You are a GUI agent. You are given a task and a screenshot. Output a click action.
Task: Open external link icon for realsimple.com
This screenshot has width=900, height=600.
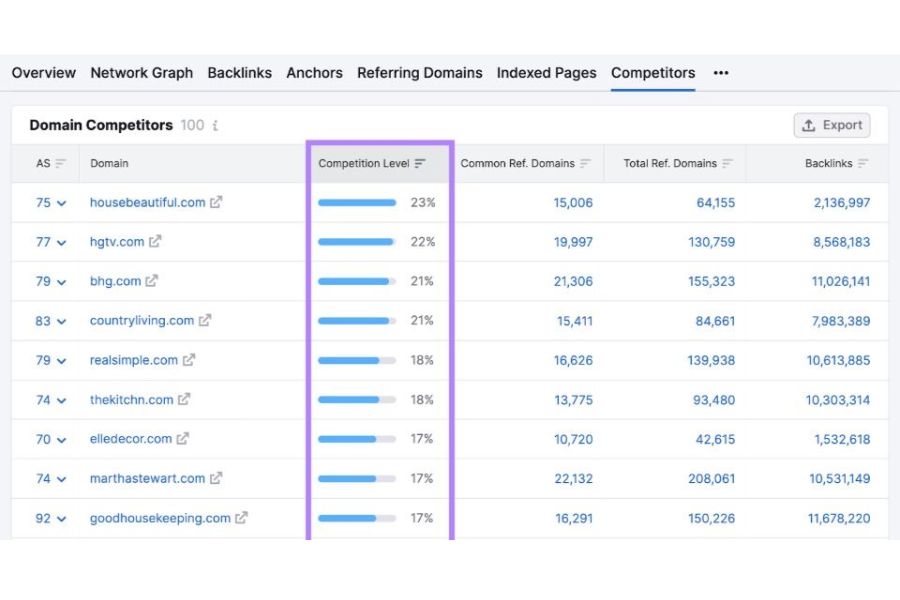[189, 360]
